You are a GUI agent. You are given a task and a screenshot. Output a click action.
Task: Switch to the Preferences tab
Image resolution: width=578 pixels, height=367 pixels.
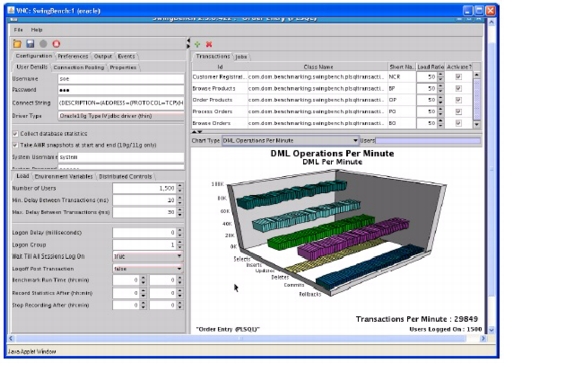tap(73, 56)
